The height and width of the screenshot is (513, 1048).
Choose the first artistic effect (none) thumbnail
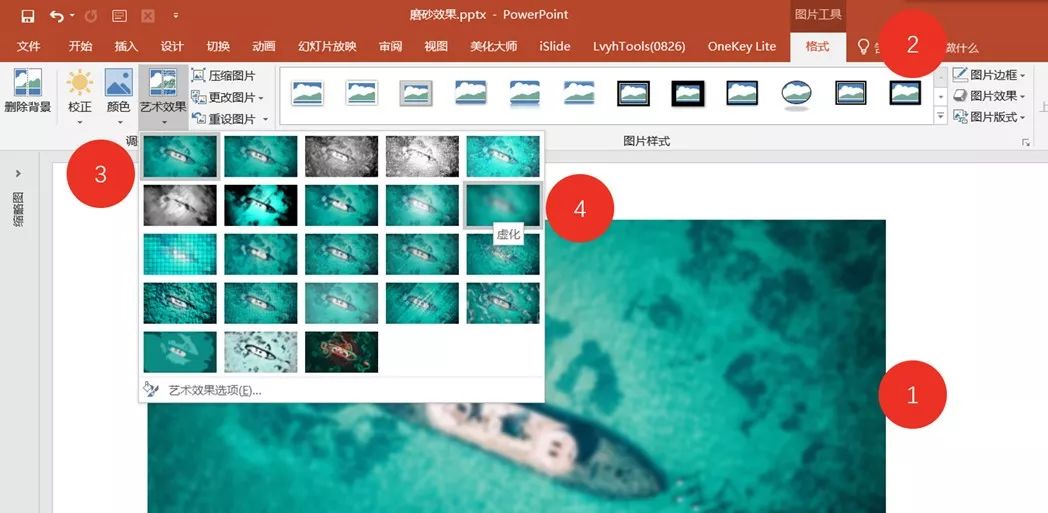click(x=180, y=156)
